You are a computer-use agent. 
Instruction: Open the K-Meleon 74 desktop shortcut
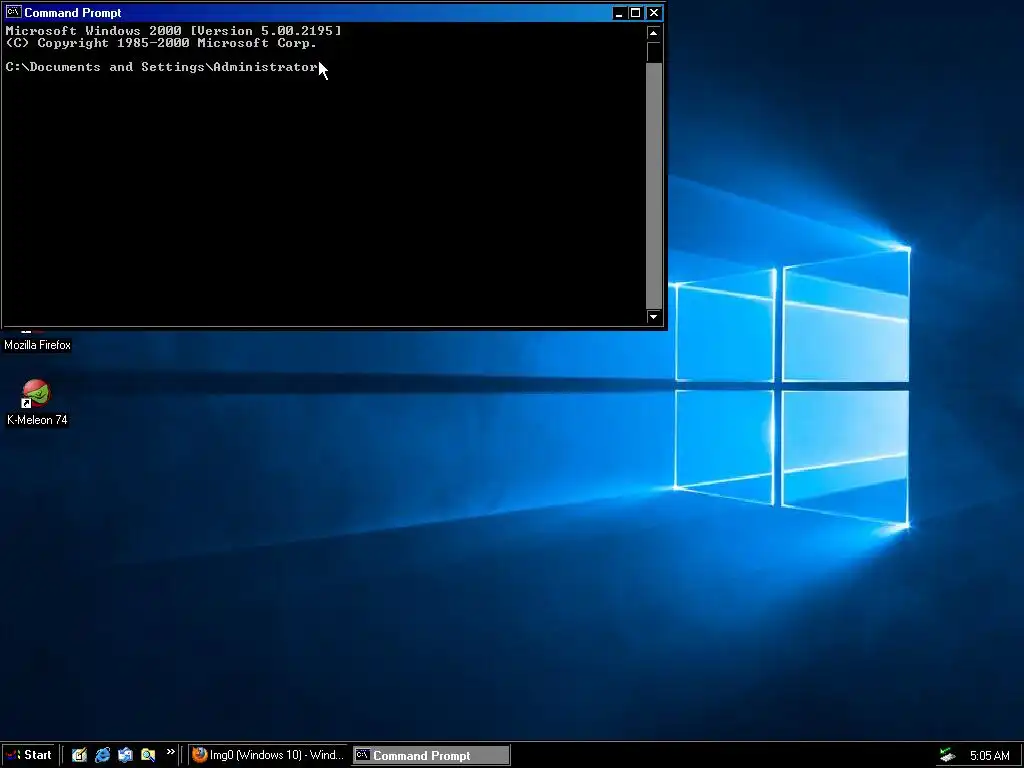point(37,402)
